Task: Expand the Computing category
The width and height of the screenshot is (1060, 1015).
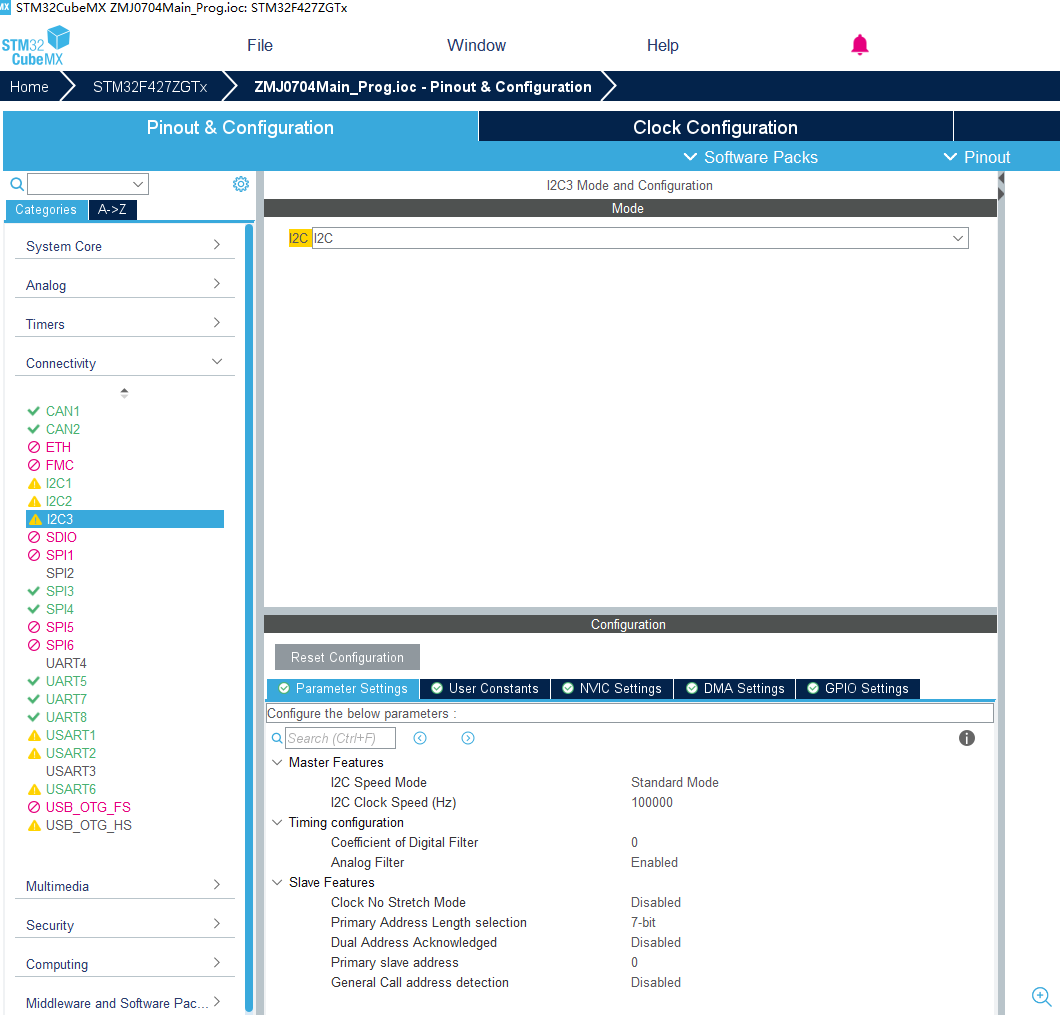Action: click(x=124, y=964)
